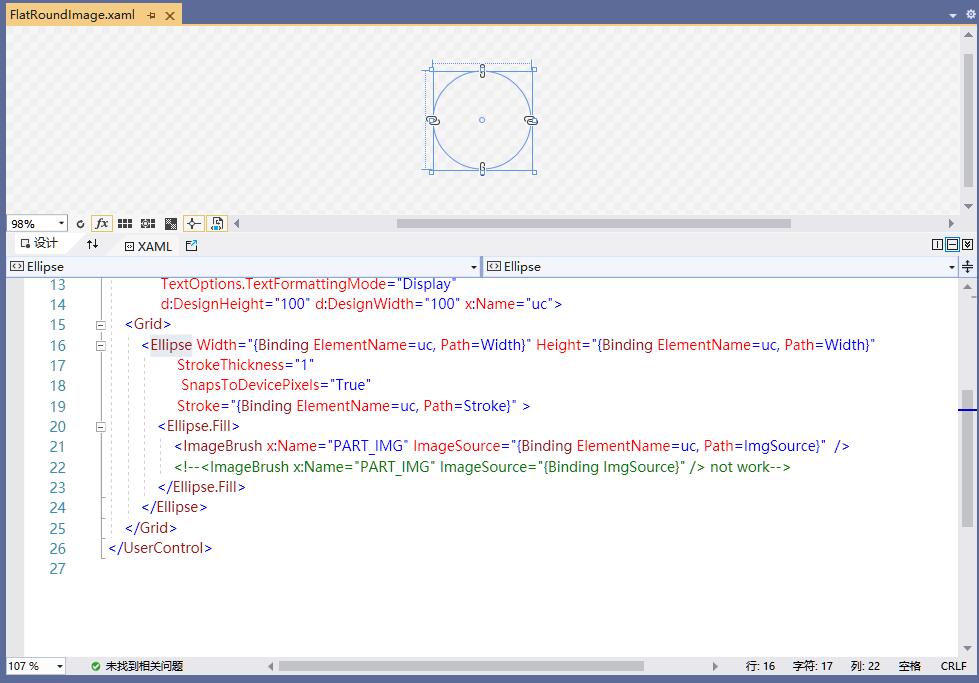Click the ellipse center point marker
Image resolution: width=979 pixels, height=683 pixels.
coord(481,120)
